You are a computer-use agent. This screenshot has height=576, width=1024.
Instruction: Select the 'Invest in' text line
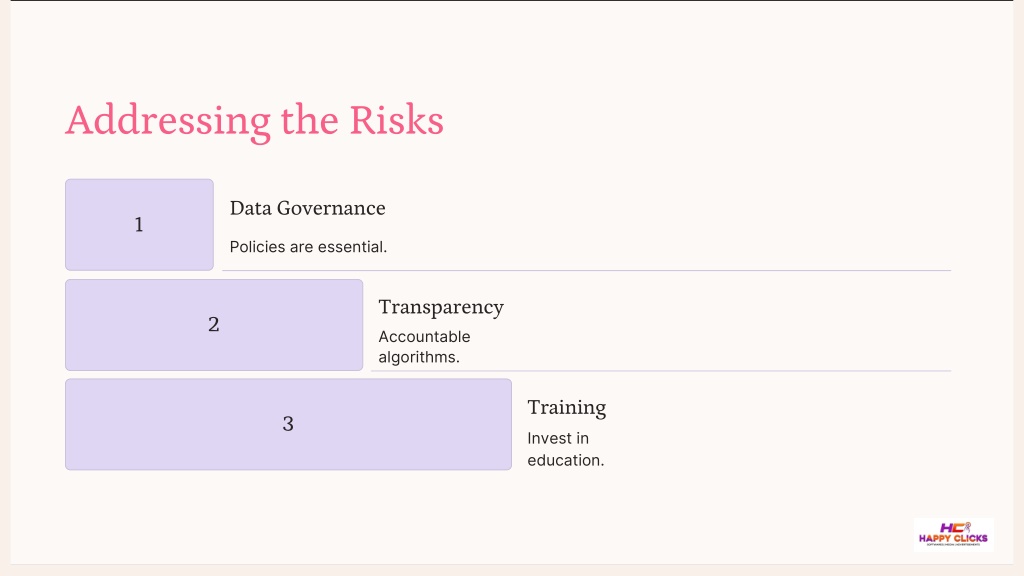(x=558, y=438)
